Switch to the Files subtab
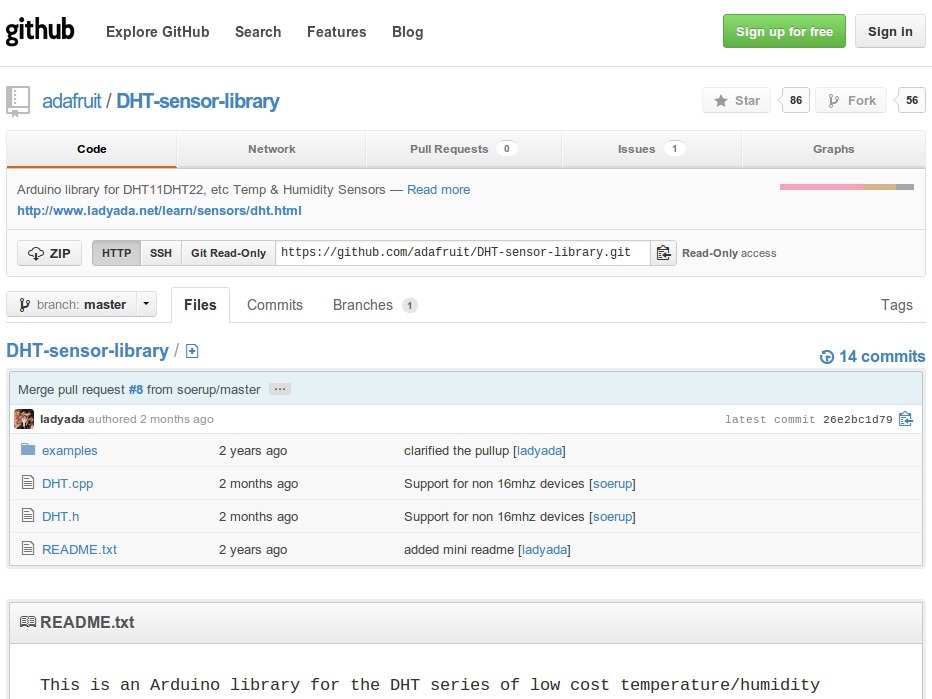Screen dimensions: 932x699 tap(200, 305)
